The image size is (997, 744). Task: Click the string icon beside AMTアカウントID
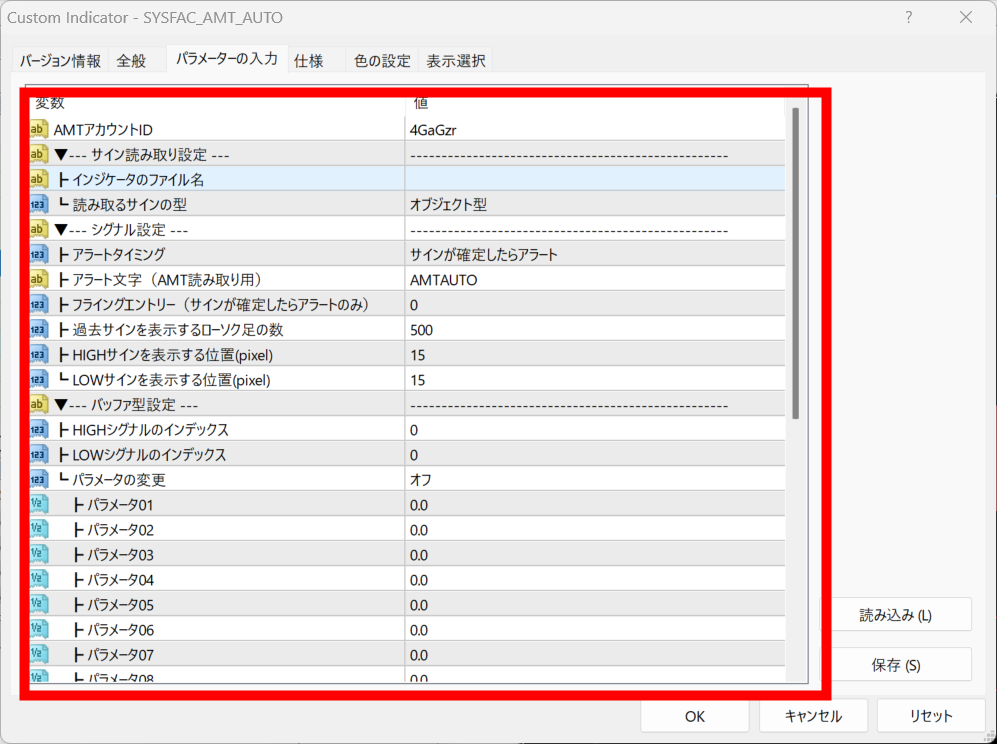39,129
